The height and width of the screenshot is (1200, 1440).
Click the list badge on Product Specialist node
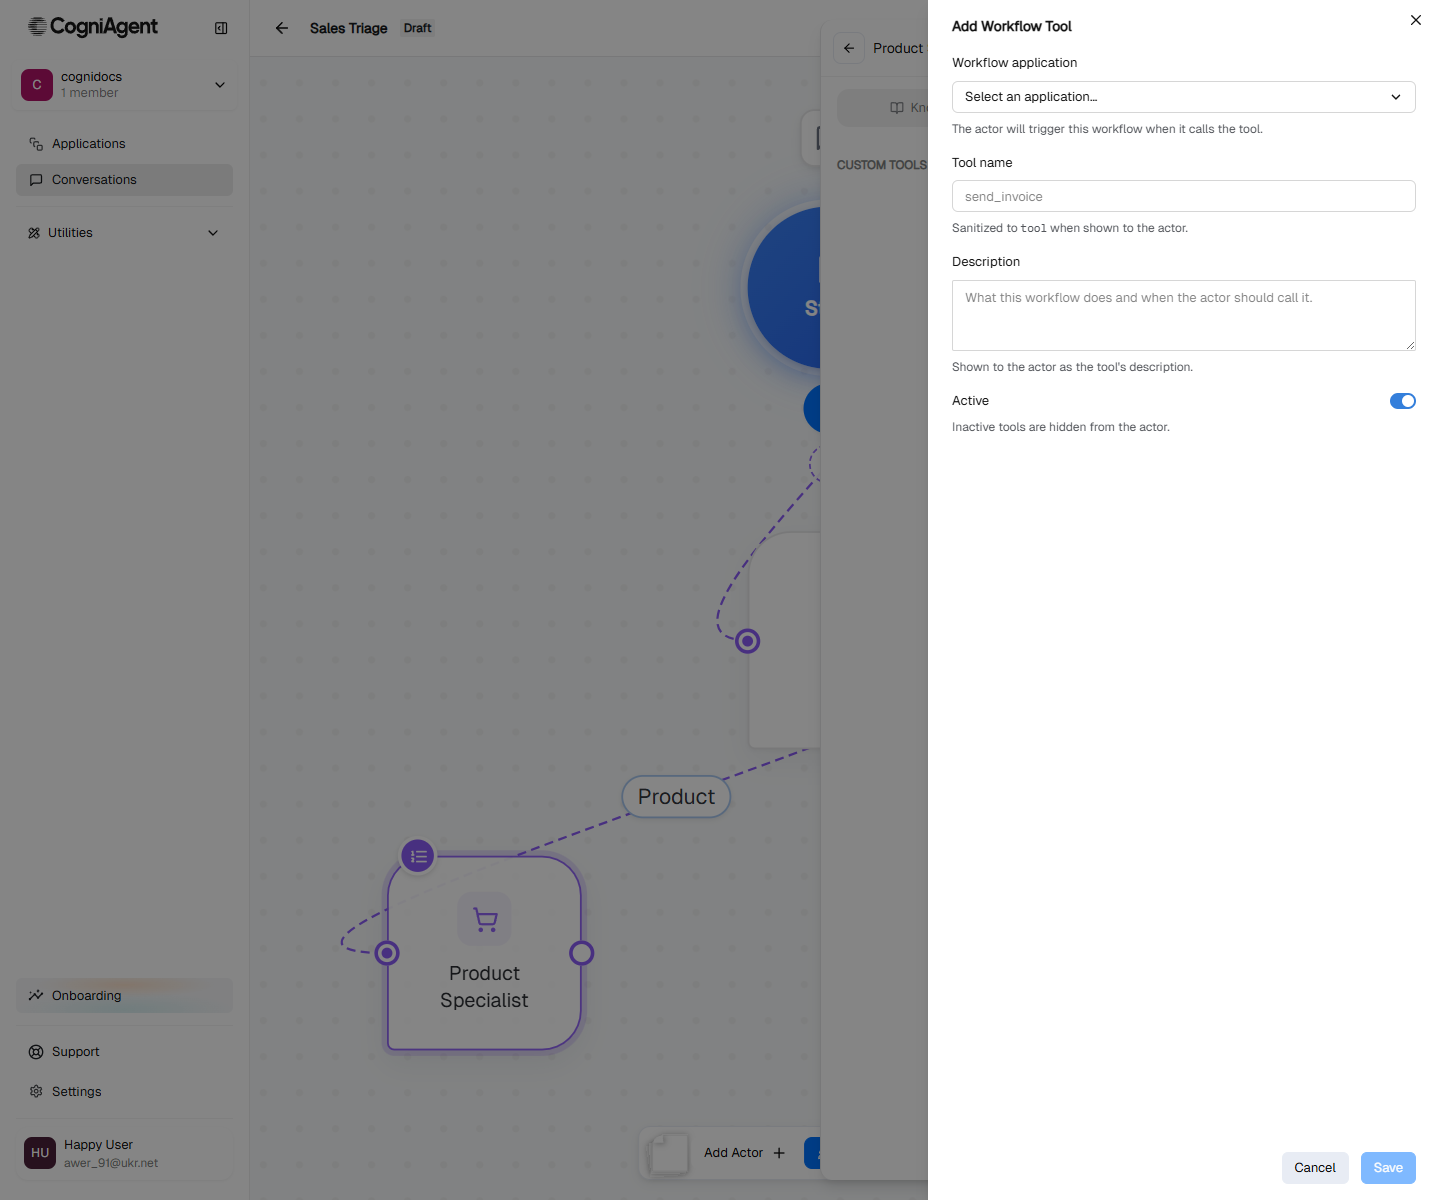[x=418, y=856]
